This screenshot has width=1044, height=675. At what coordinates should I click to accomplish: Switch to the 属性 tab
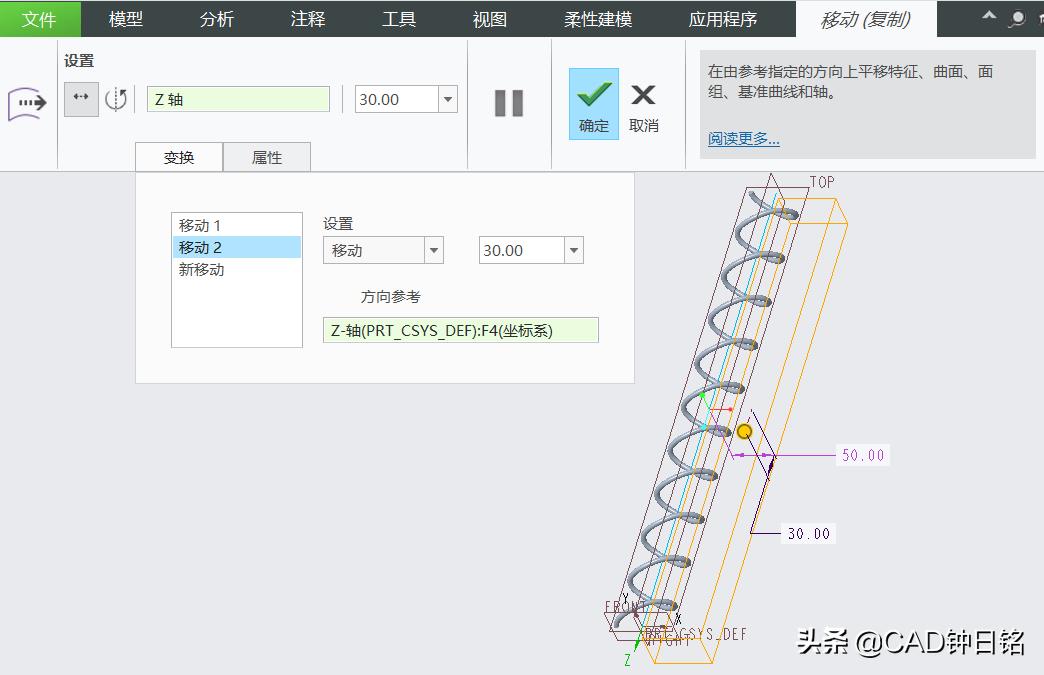[267, 157]
